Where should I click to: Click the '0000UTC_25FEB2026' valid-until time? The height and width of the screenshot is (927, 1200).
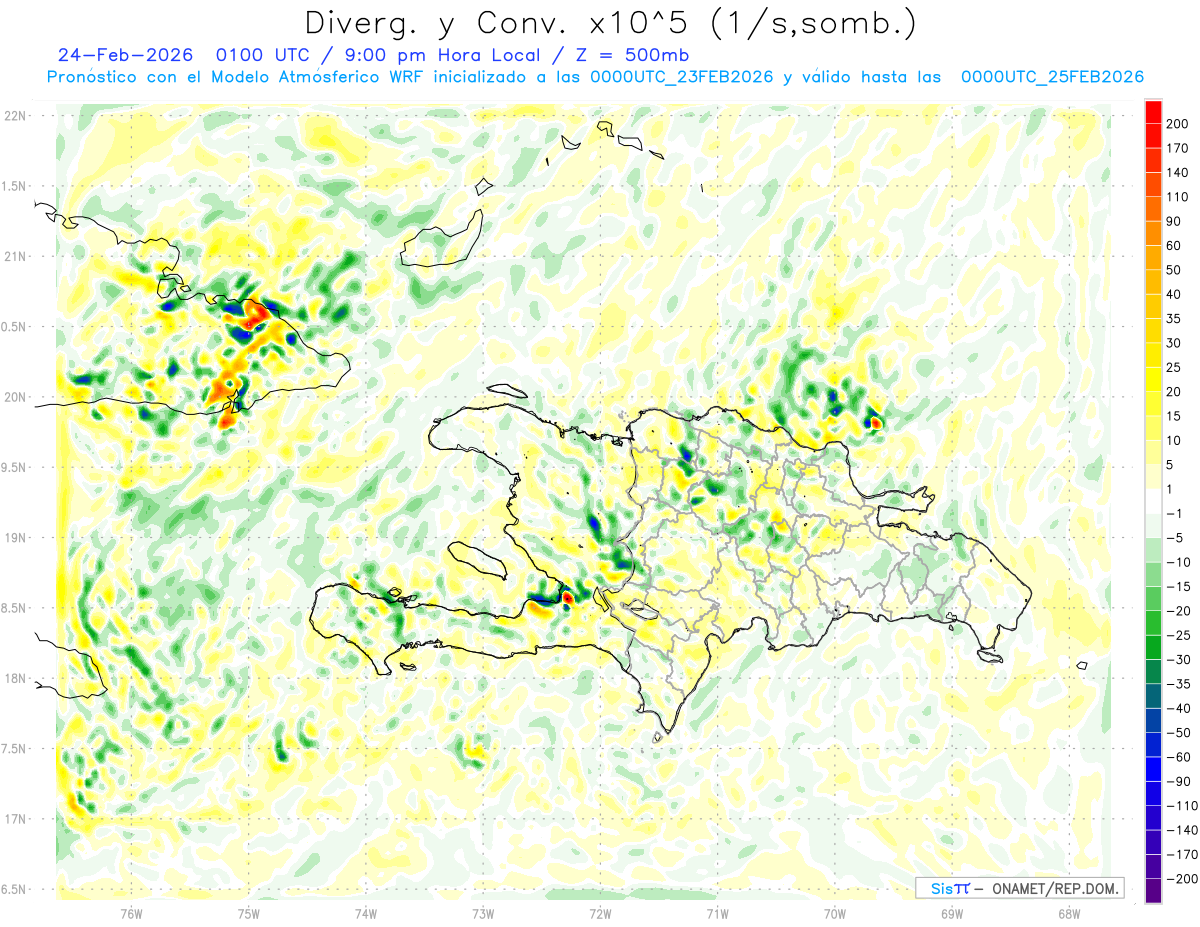coord(1052,77)
